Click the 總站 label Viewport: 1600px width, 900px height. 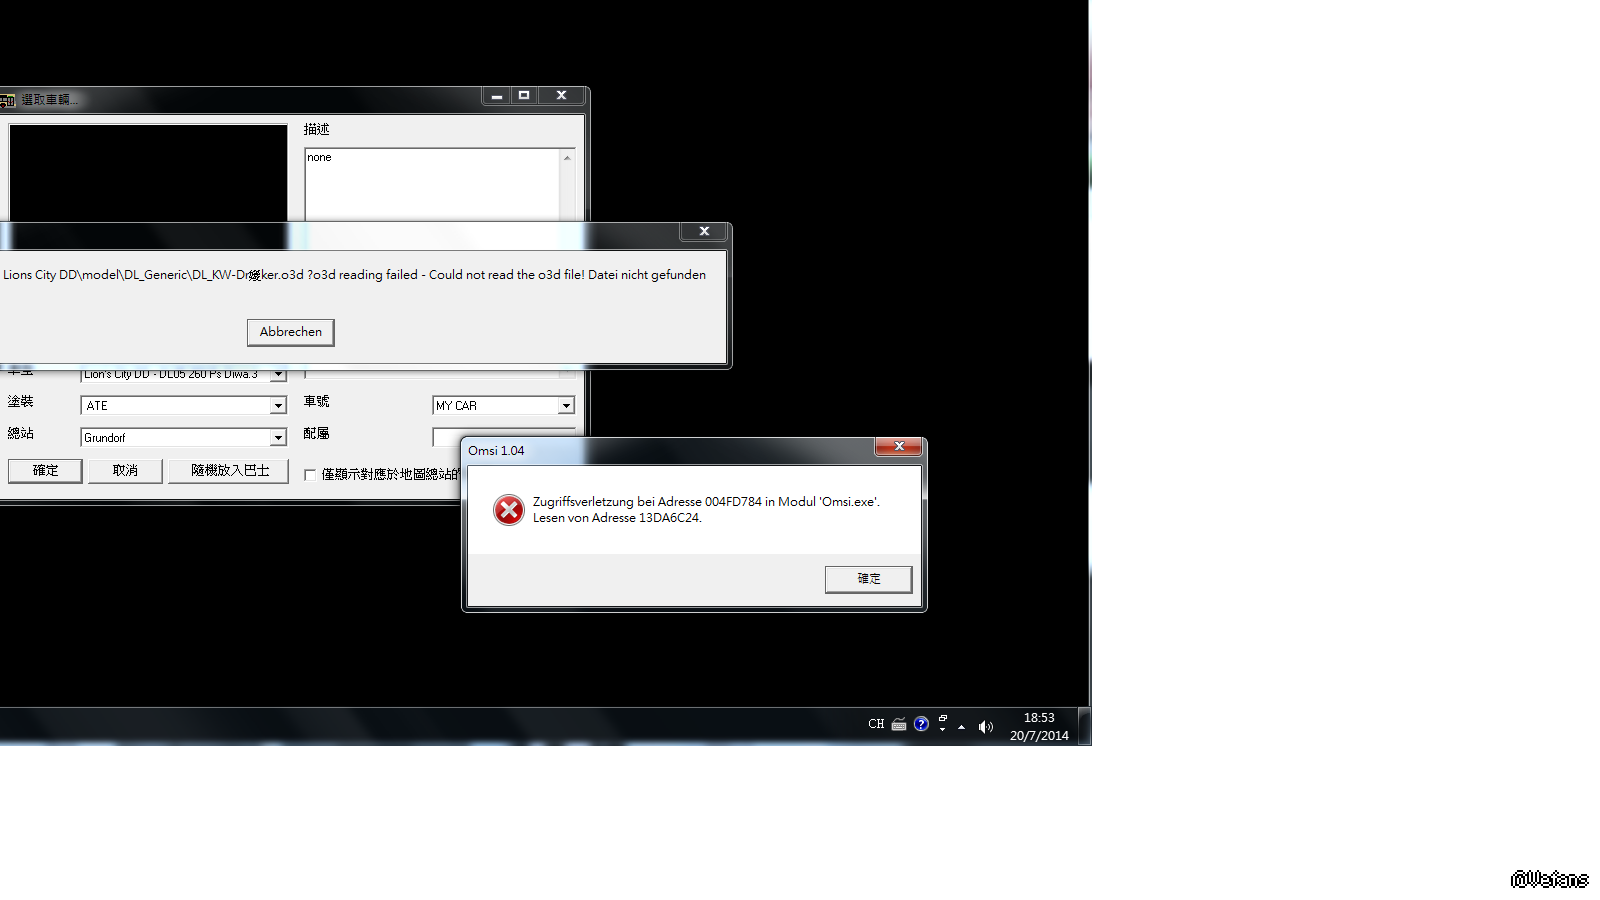pos(20,434)
